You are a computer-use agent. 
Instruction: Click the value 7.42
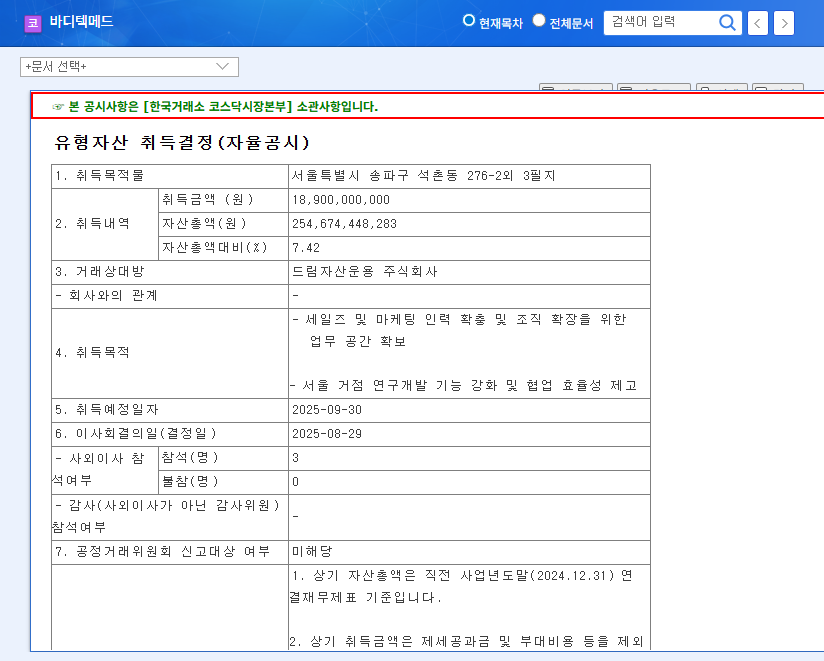tap(306, 247)
